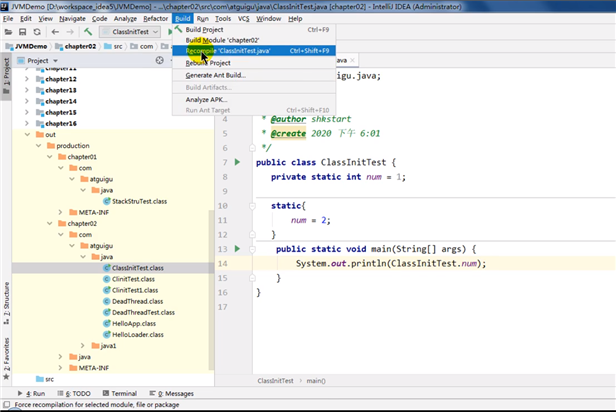Image resolution: width=616 pixels, height=412 pixels.
Task: Click com breadcrumb in navigation bar
Action: coord(142,46)
